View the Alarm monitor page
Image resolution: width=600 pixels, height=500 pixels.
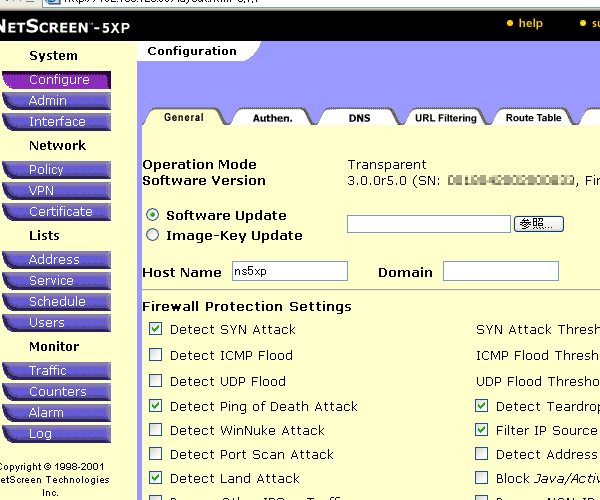57,412
